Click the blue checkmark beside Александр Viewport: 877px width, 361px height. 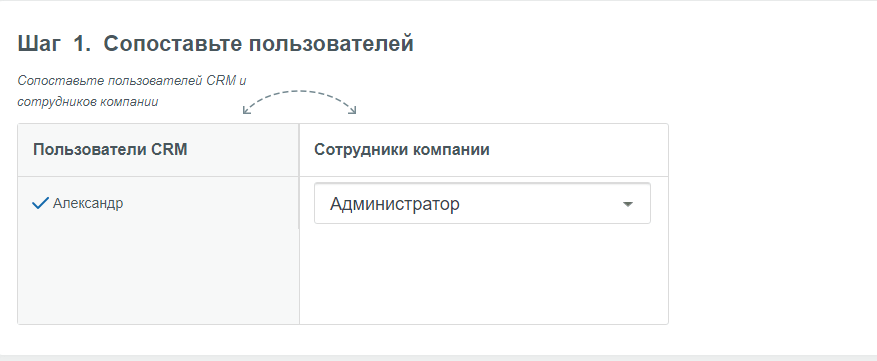(x=41, y=204)
